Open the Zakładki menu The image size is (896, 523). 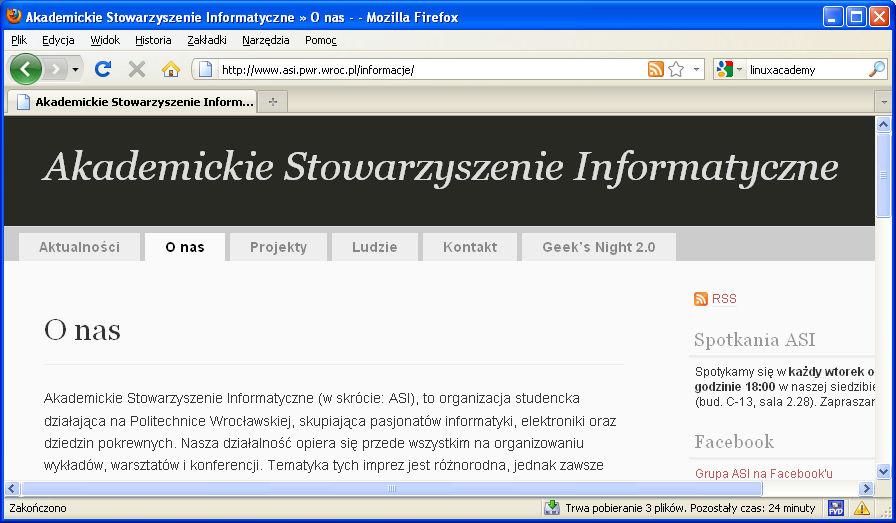coord(207,40)
